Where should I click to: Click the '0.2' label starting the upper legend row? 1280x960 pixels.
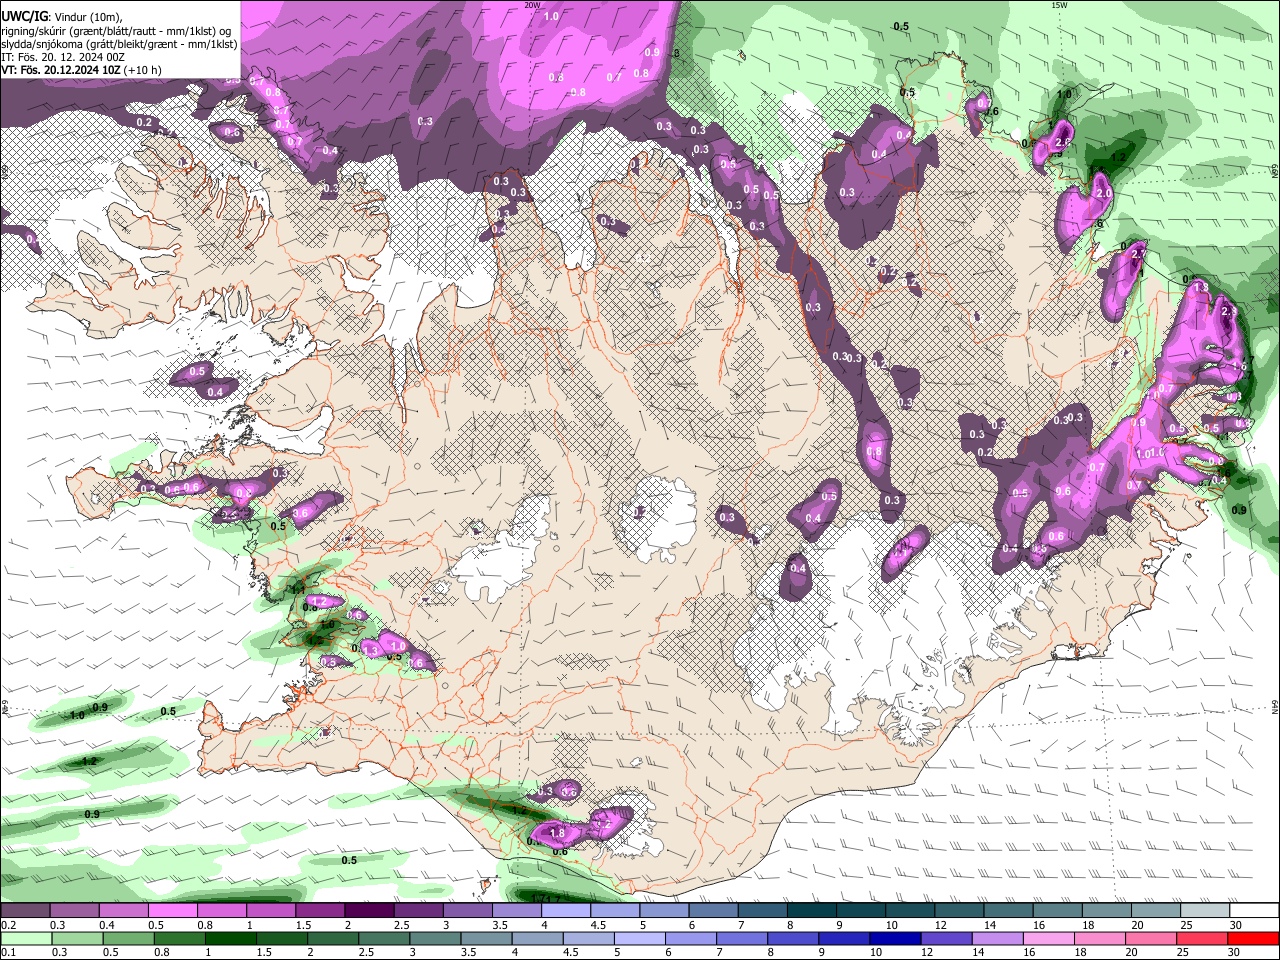6,925
